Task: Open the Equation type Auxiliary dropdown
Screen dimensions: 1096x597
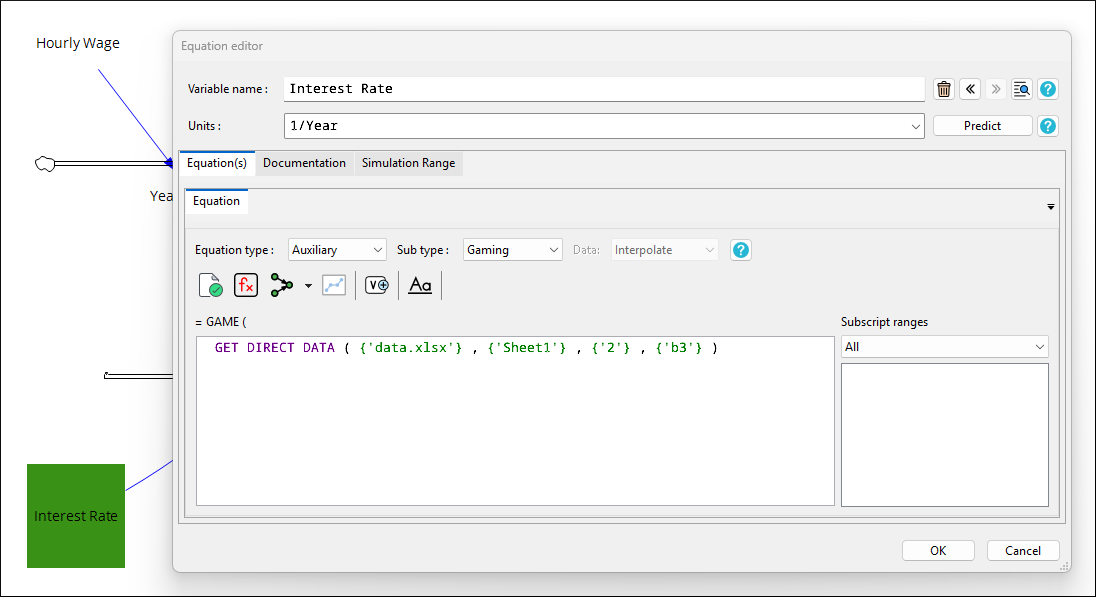Action: coord(337,249)
